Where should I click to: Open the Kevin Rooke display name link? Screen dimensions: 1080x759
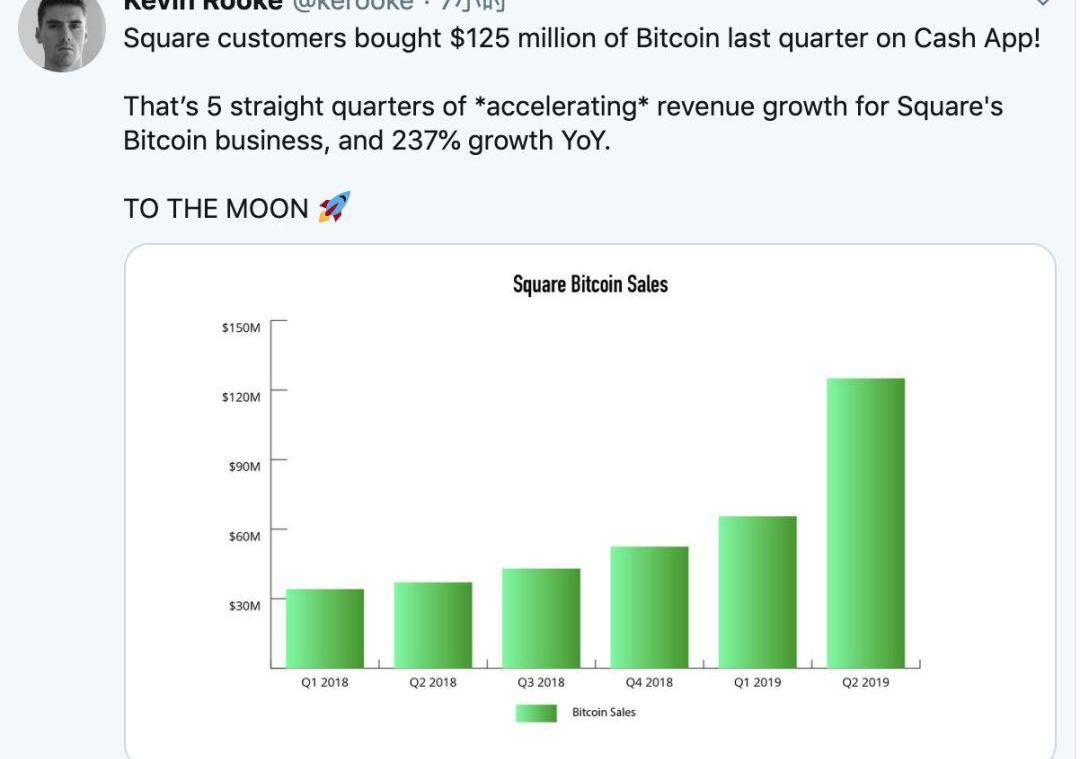pyautogui.click(x=202, y=4)
